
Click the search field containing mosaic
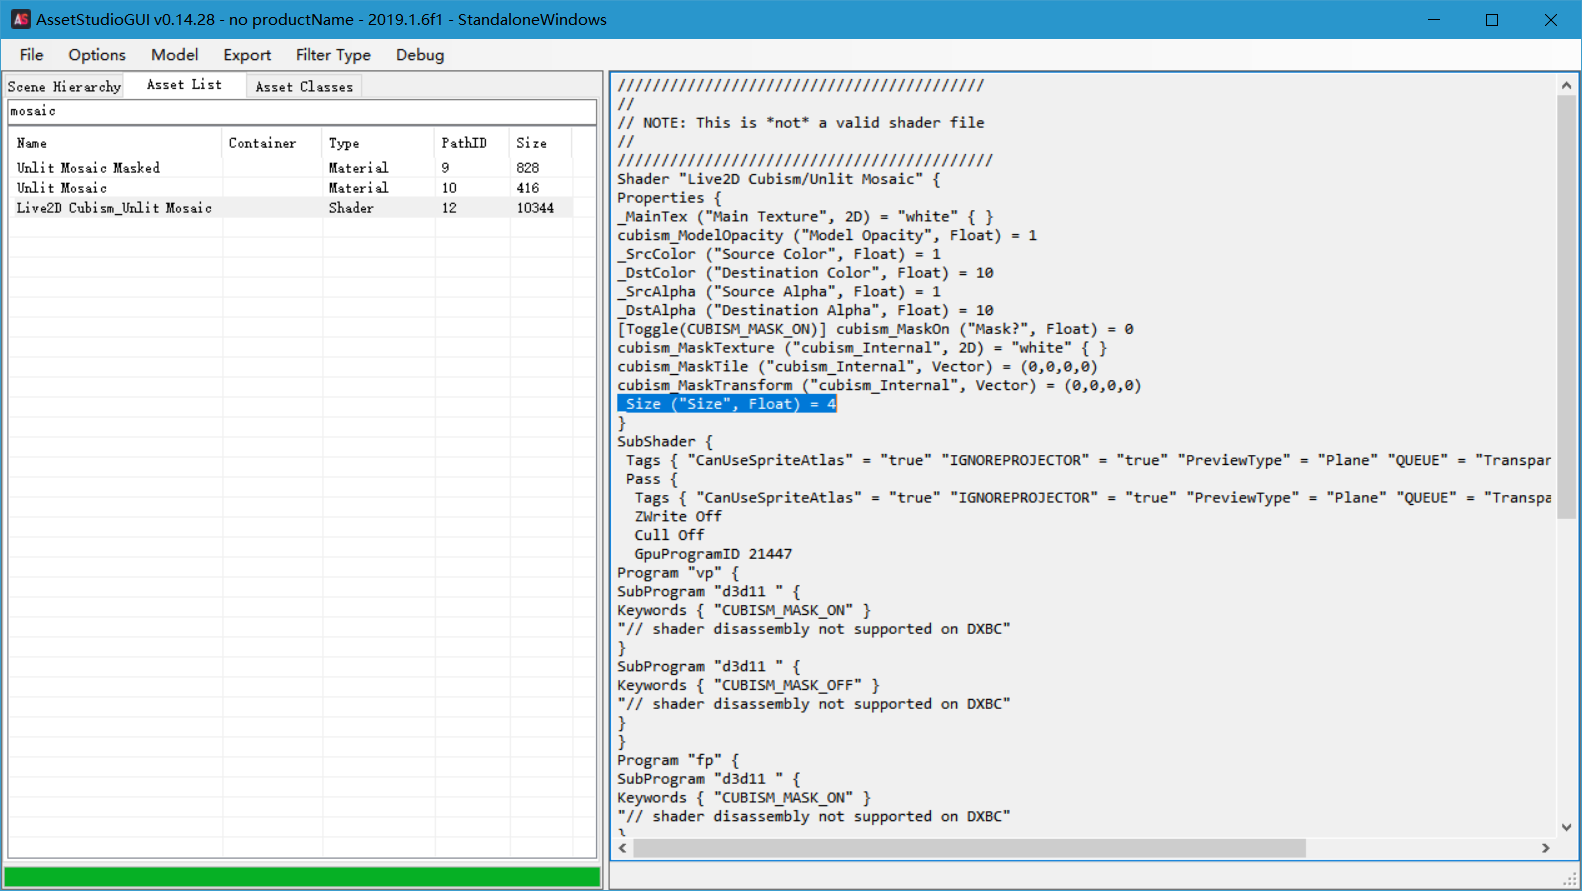(300, 112)
